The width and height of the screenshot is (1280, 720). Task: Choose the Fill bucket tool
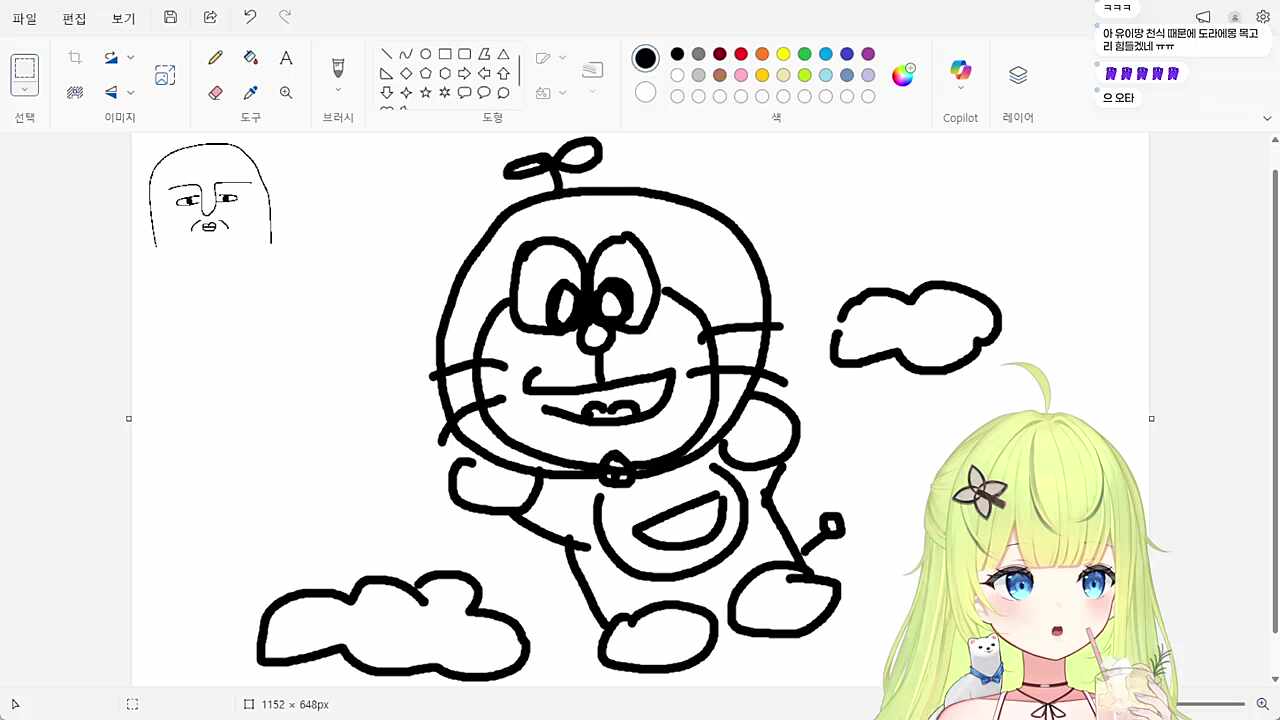(251, 58)
